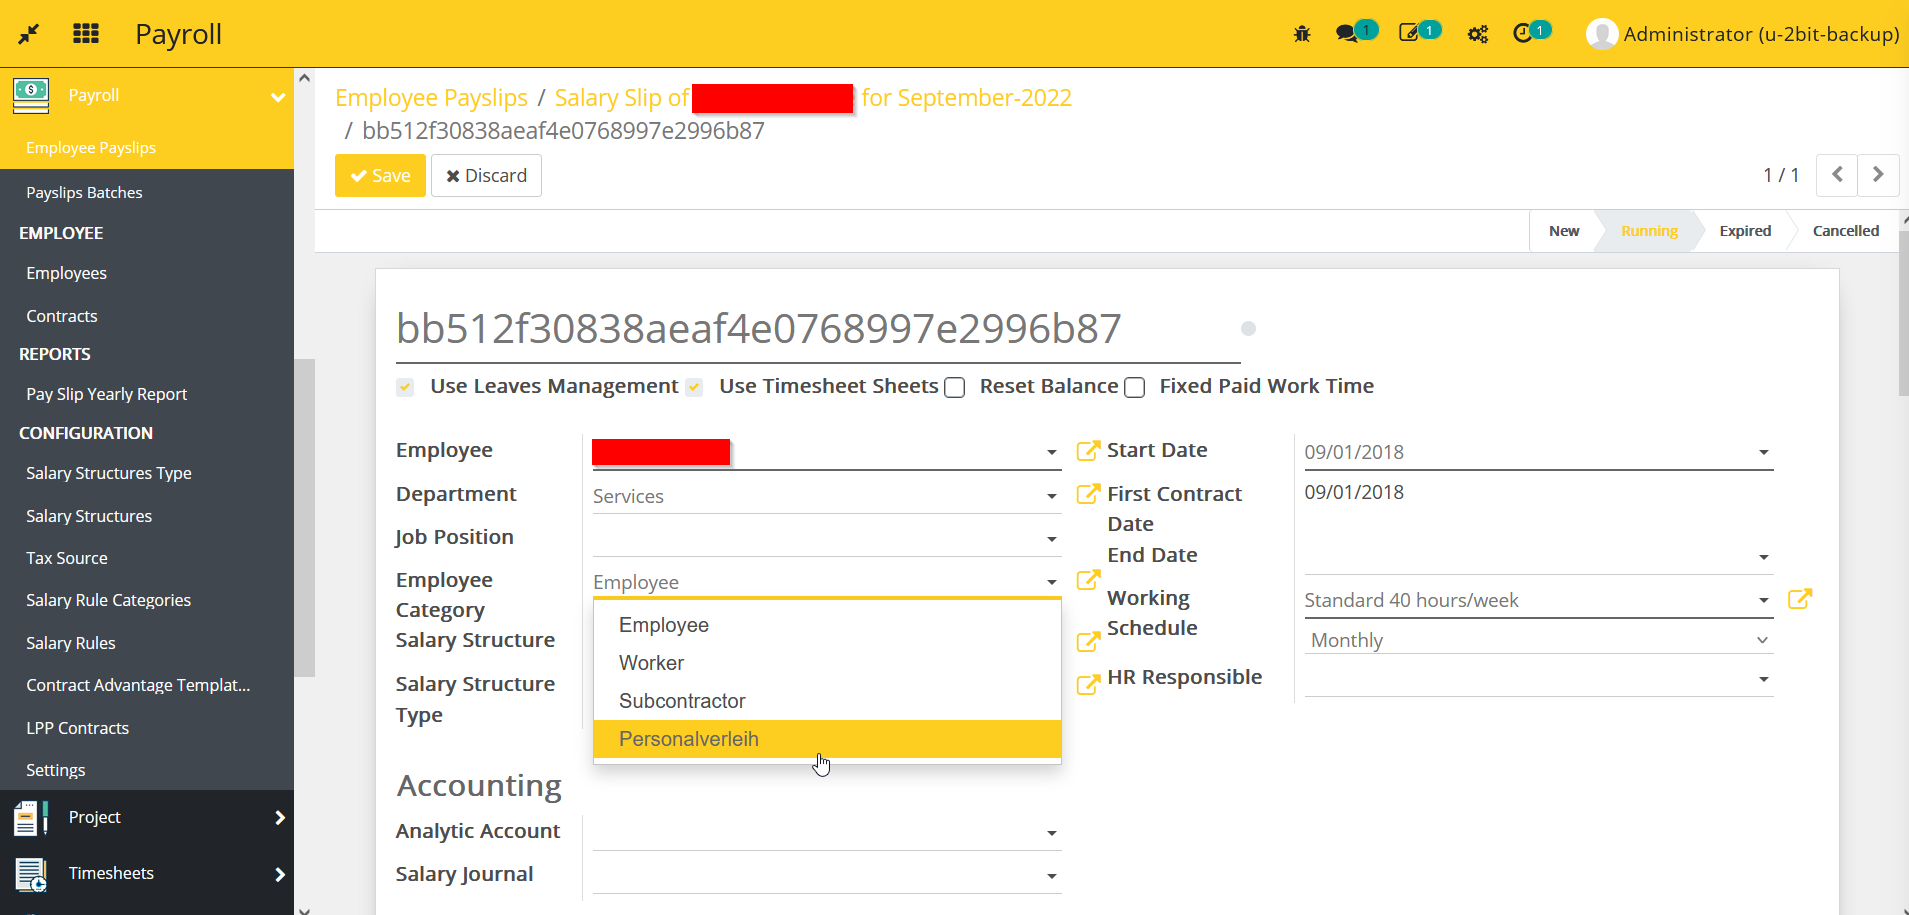The height and width of the screenshot is (915, 1909).
Task: Switch payslip state to Expired
Action: 1744,230
